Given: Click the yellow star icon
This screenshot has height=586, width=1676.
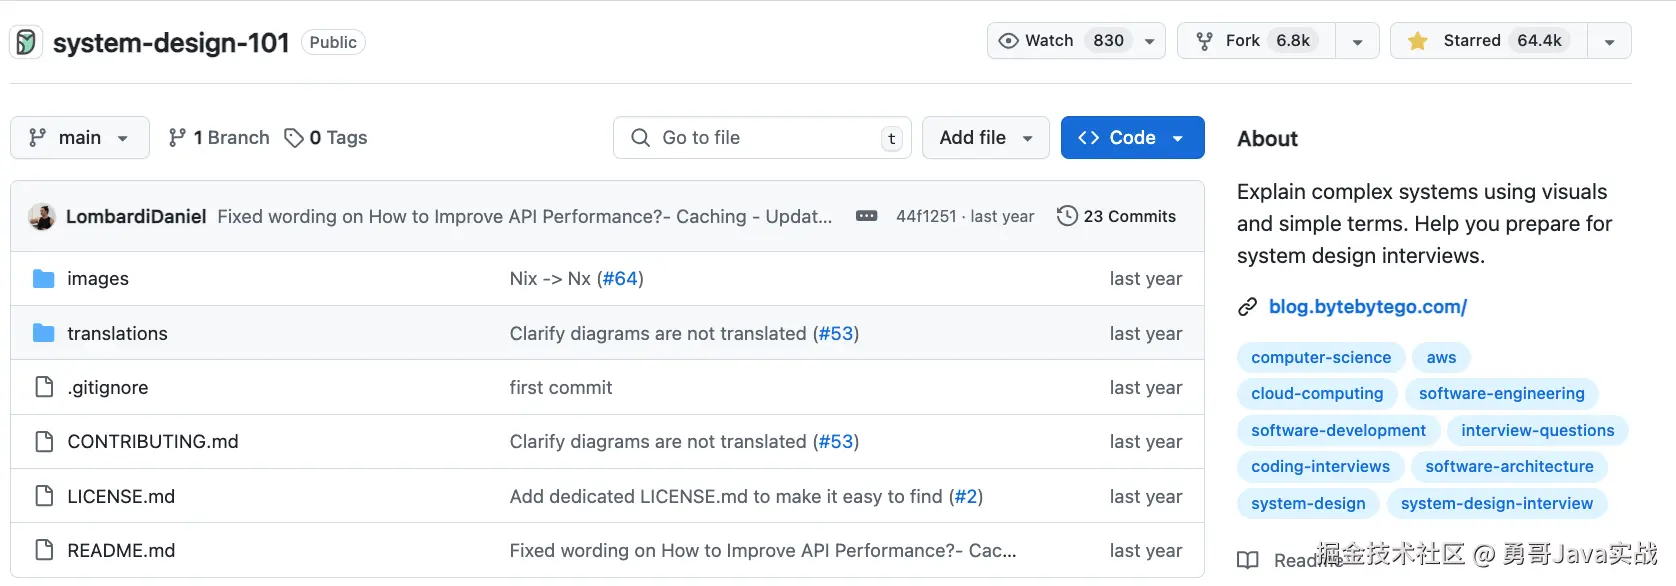Looking at the screenshot, I should pyautogui.click(x=1417, y=41).
